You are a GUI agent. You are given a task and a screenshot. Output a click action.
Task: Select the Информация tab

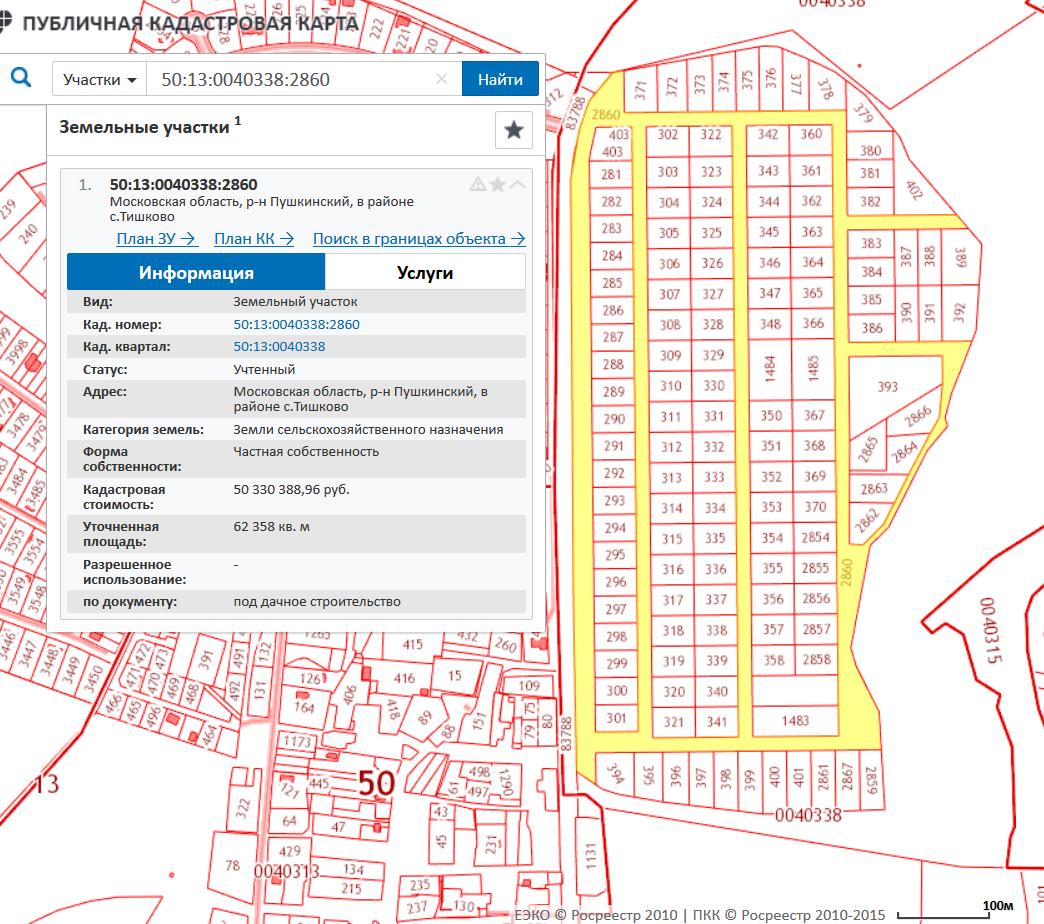(196, 272)
